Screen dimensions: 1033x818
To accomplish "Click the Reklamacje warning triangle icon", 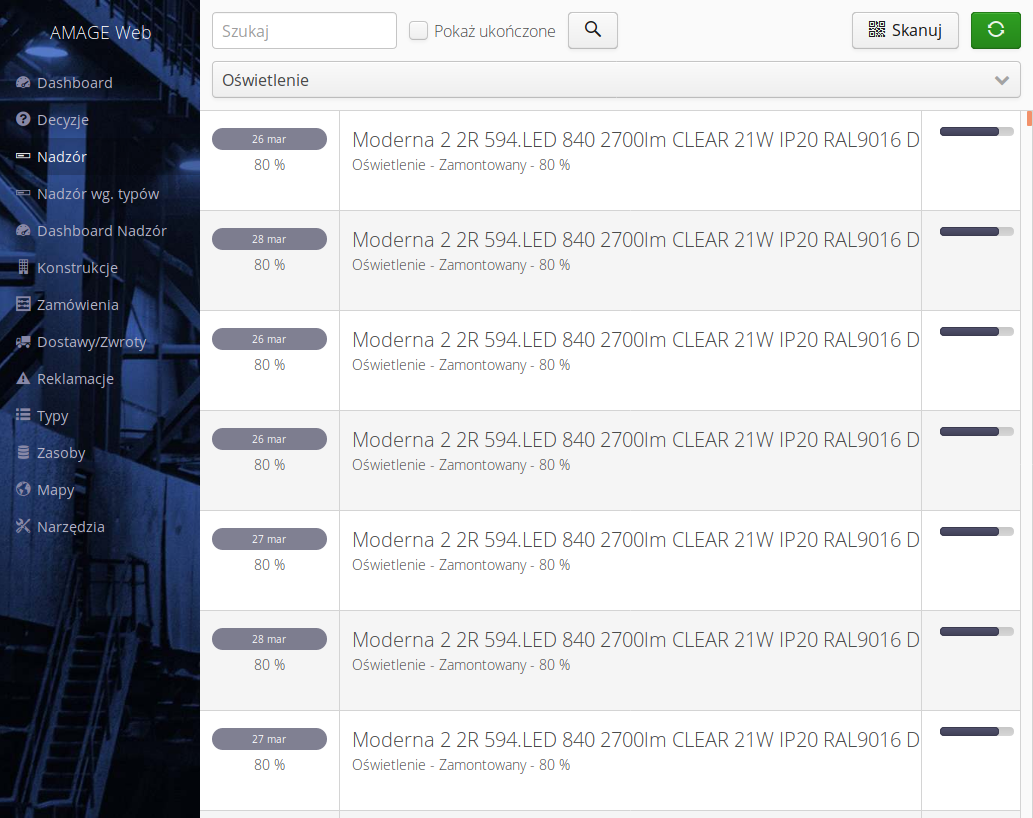I will tap(23, 379).
